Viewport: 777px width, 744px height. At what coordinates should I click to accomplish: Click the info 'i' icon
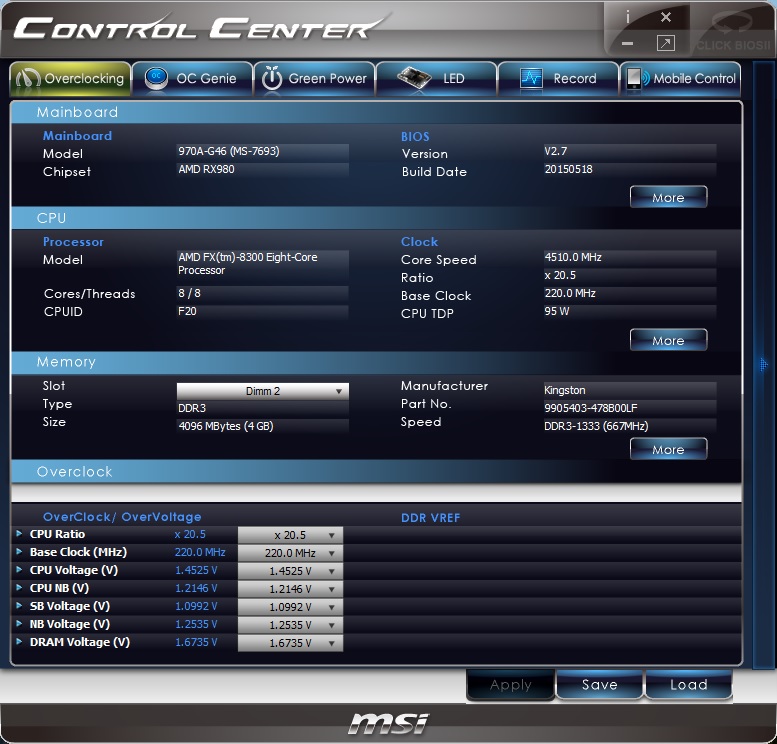[628, 17]
